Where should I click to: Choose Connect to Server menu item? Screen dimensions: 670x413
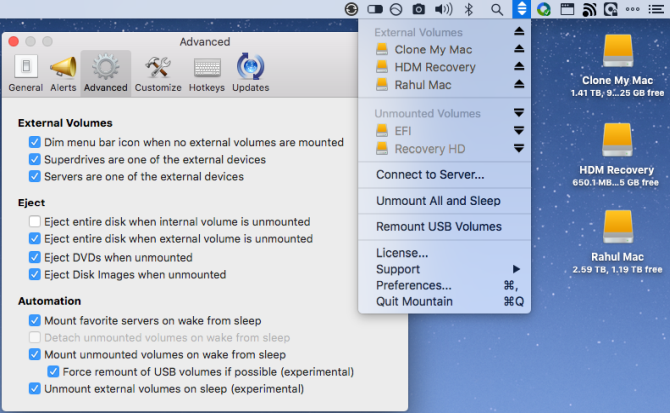coord(430,175)
